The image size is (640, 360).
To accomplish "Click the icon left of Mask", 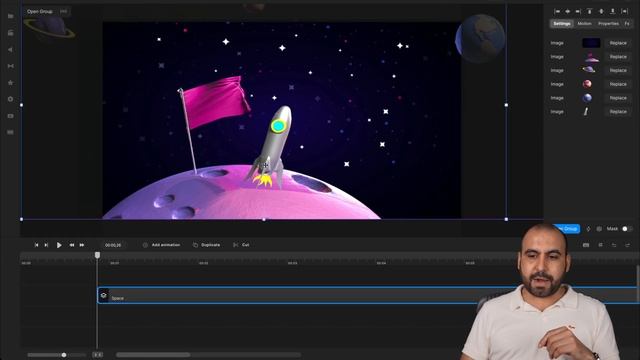I will pyautogui.click(x=599, y=229).
